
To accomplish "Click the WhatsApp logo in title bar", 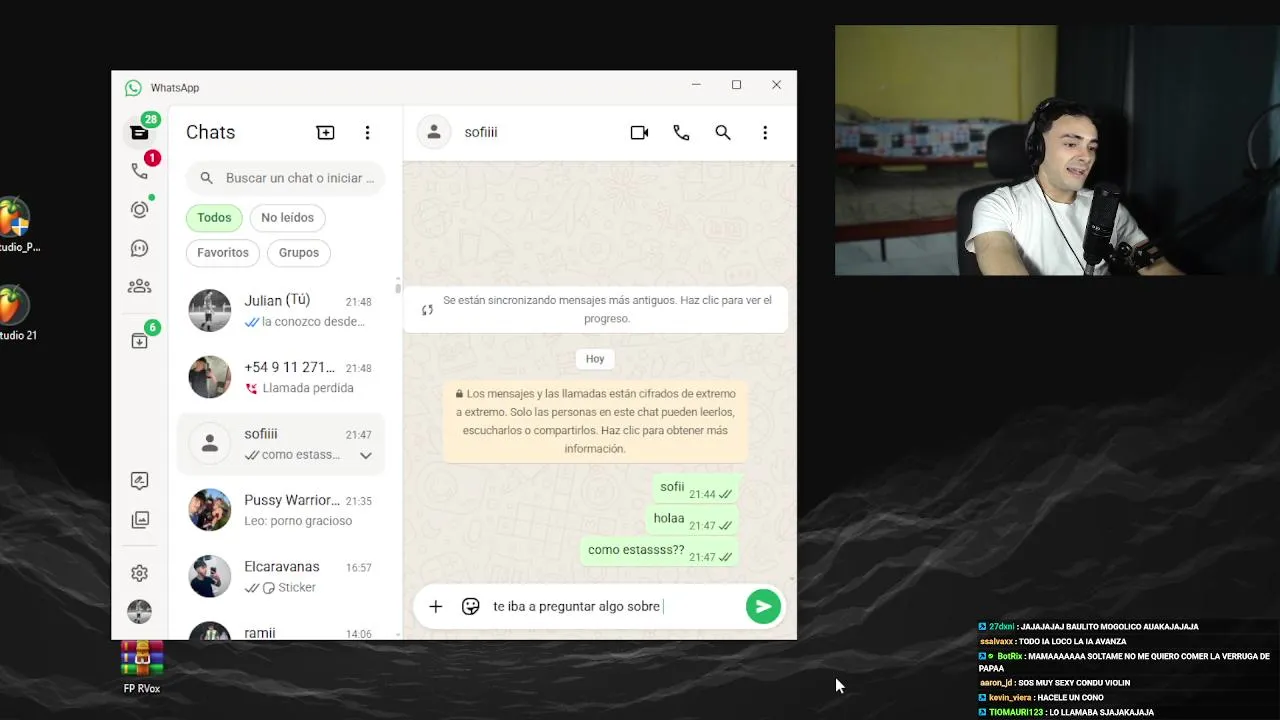I will point(133,88).
